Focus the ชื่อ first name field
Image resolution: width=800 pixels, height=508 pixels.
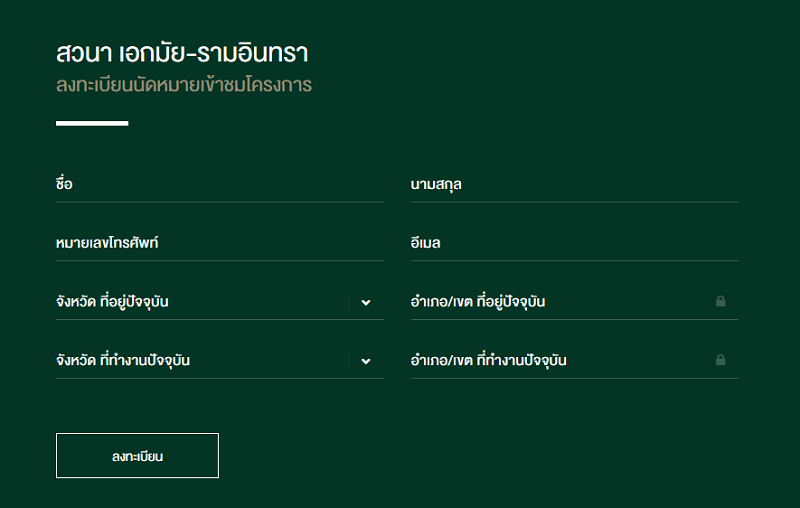220,185
